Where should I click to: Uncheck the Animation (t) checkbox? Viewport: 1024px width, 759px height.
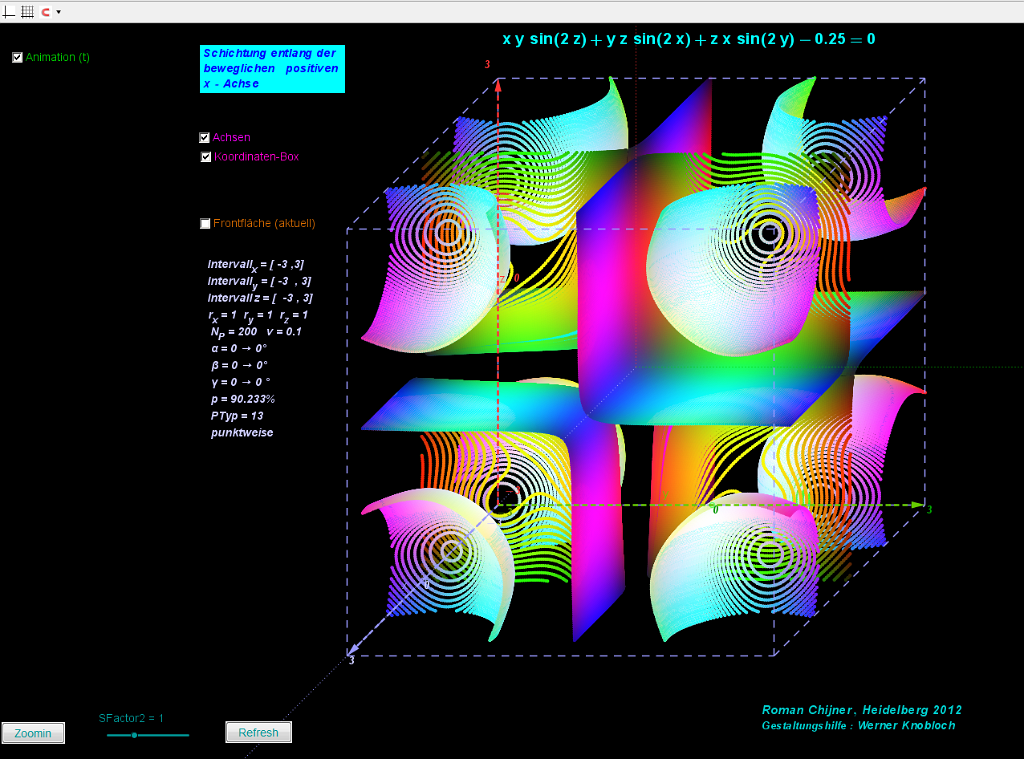point(17,58)
